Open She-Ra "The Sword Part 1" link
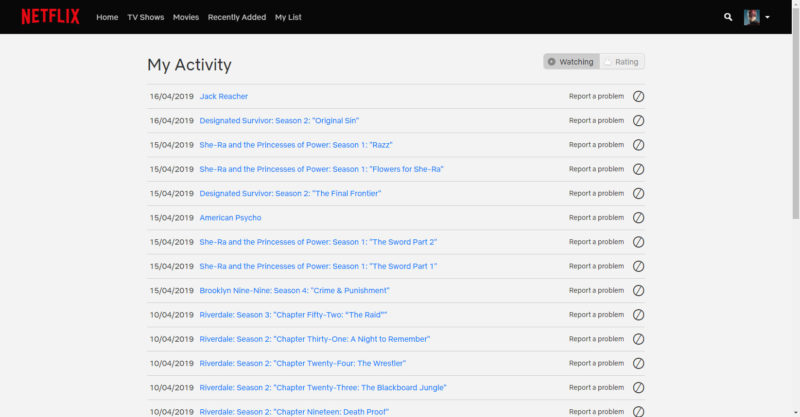The height and width of the screenshot is (417, 800). 318,266
